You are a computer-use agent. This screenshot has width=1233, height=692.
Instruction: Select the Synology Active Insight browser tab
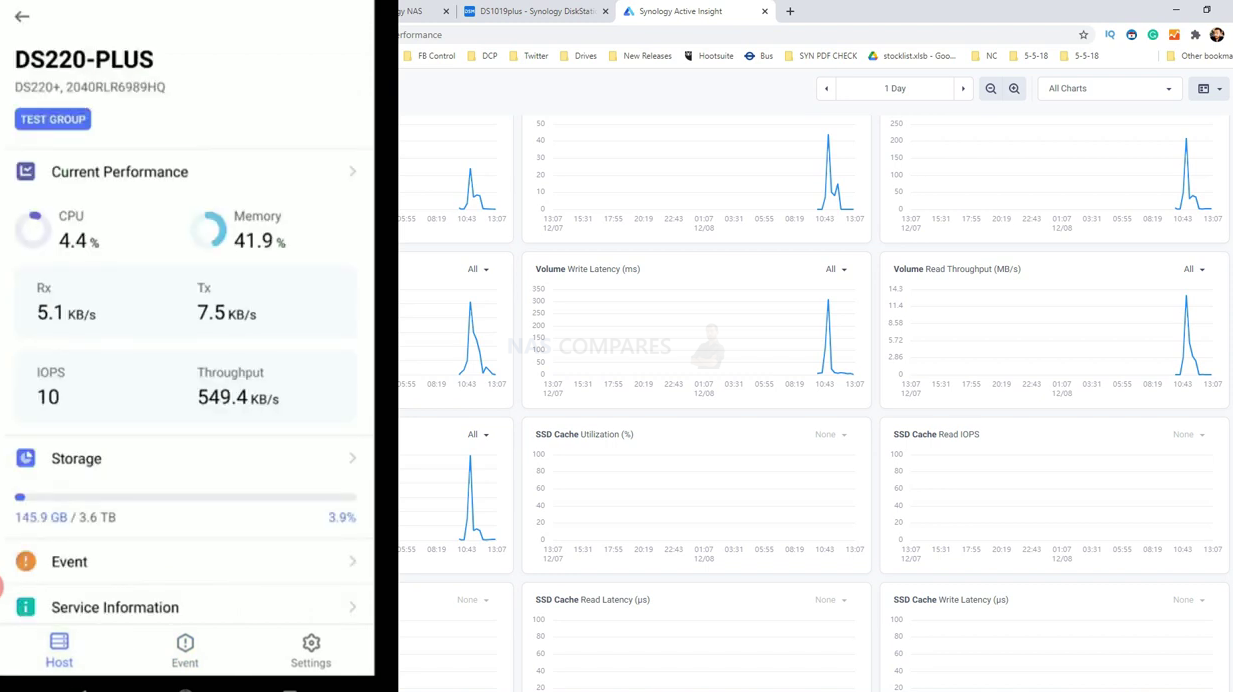(694, 11)
